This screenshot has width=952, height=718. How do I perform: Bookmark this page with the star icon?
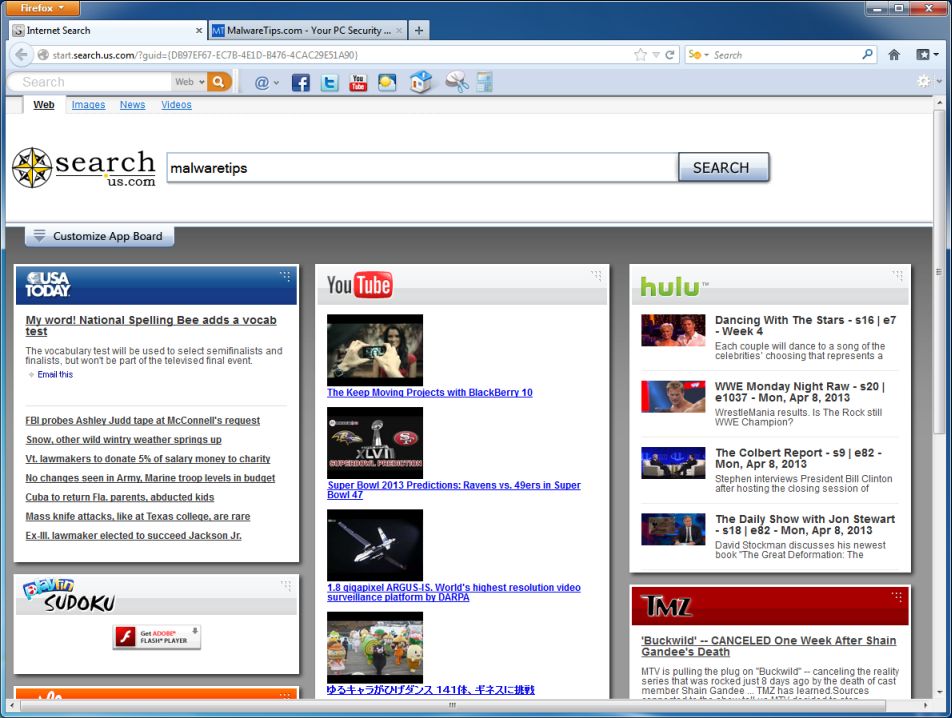point(641,55)
